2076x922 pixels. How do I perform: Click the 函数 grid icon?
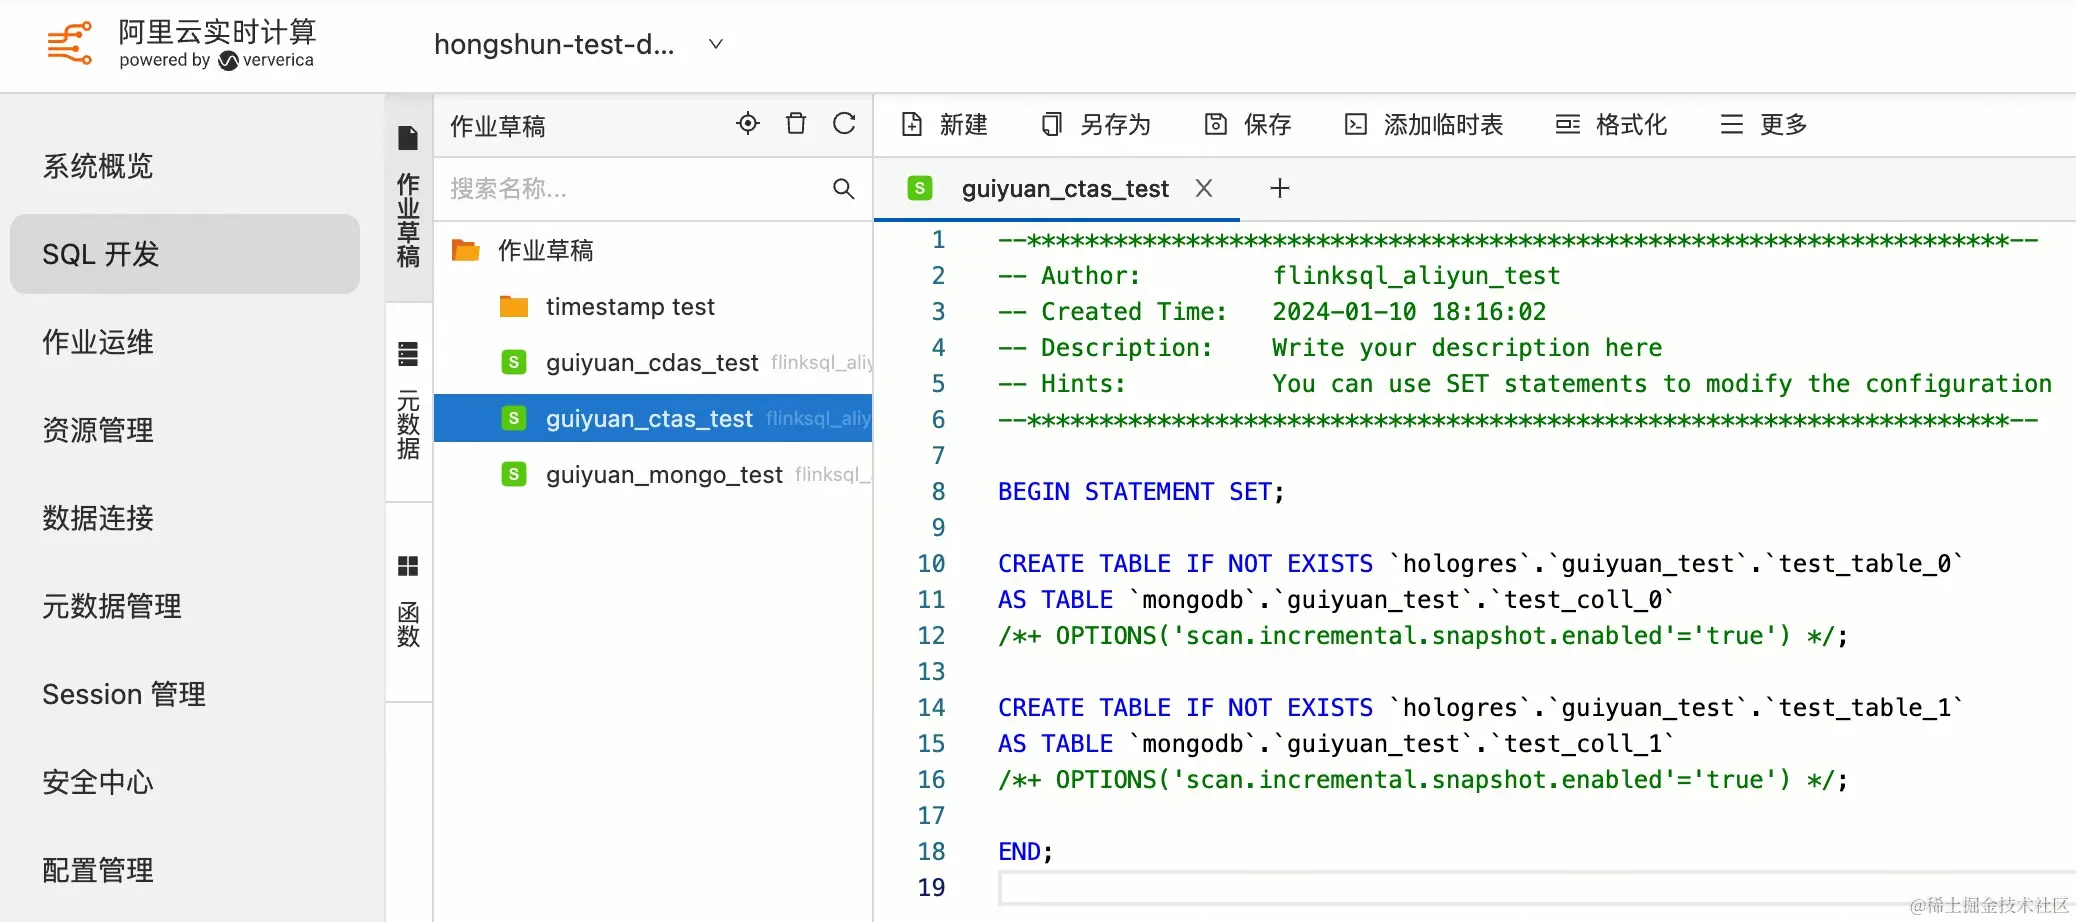click(408, 566)
